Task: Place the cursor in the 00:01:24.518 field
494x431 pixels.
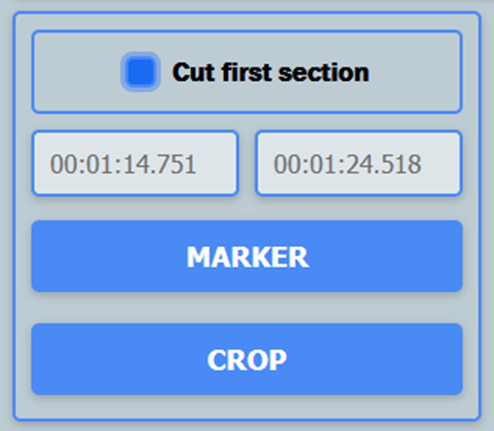Action: (359, 163)
